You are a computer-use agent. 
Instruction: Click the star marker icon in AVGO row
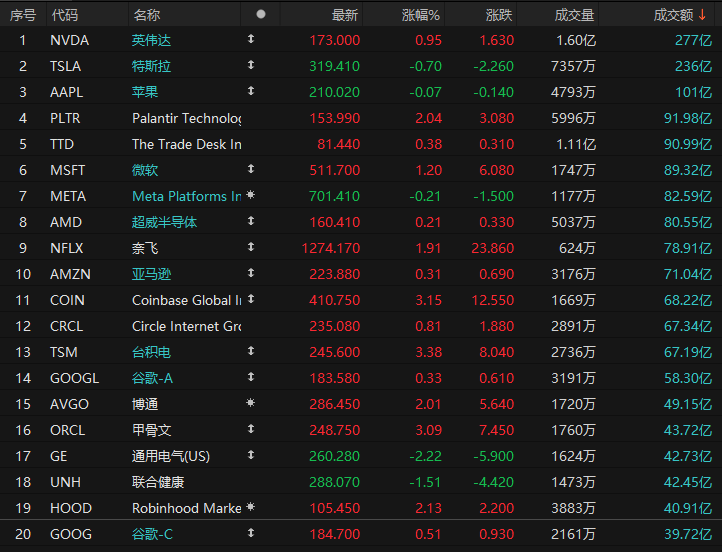(x=250, y=403)
